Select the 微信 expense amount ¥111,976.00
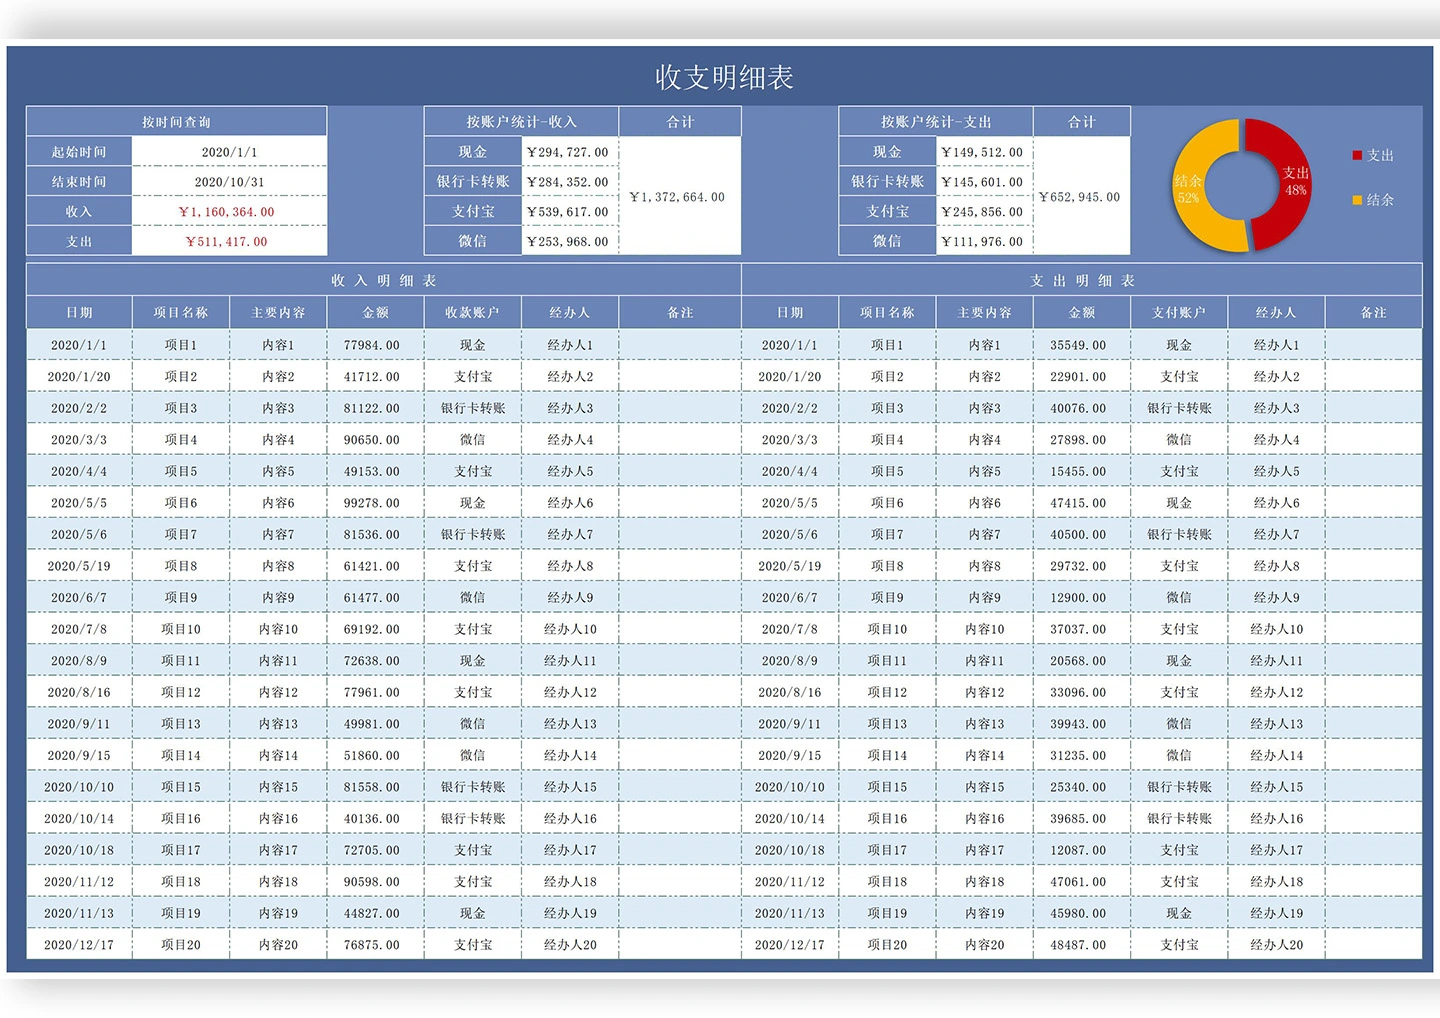The image size is (1440, 1018). [983, 242]
